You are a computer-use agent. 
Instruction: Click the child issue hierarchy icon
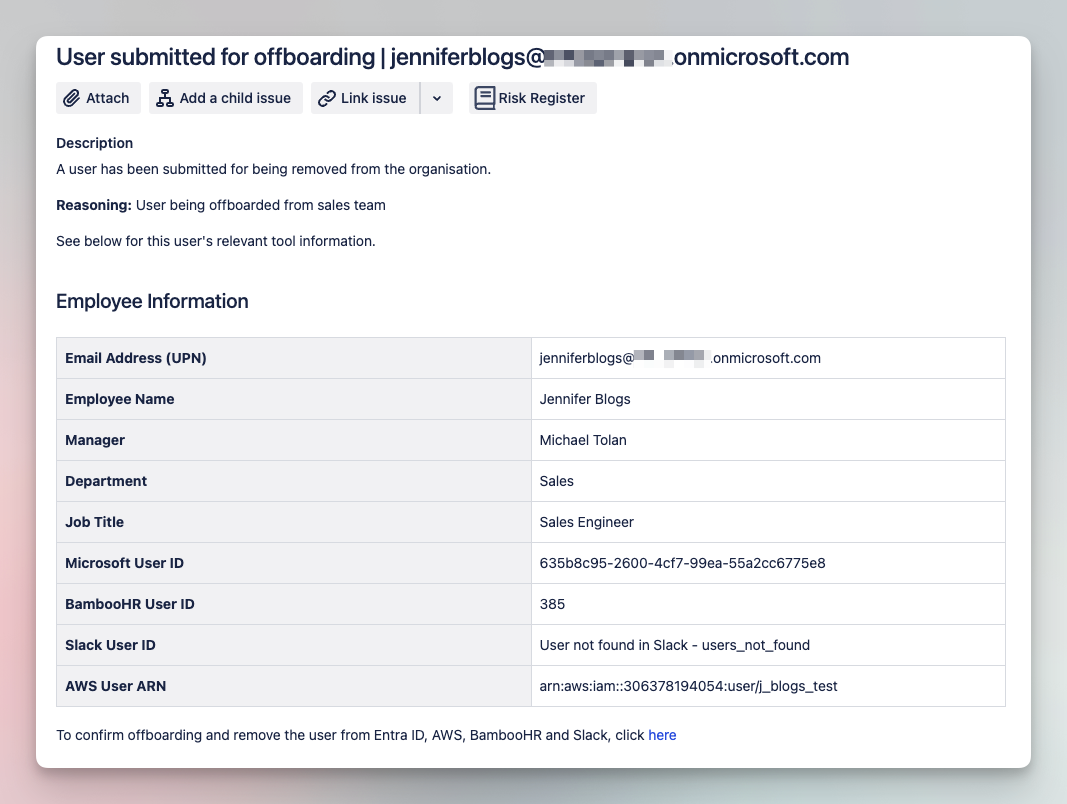165,98
